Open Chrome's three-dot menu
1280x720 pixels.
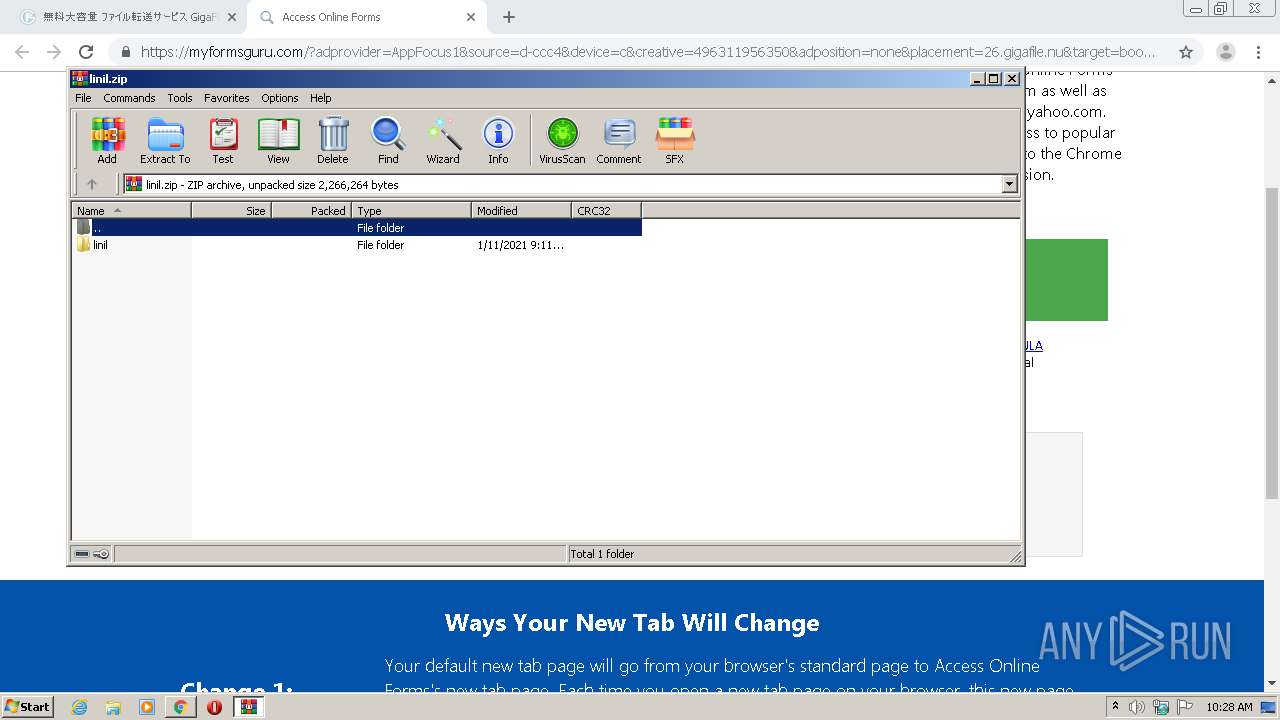click(x=1258, y=52)
